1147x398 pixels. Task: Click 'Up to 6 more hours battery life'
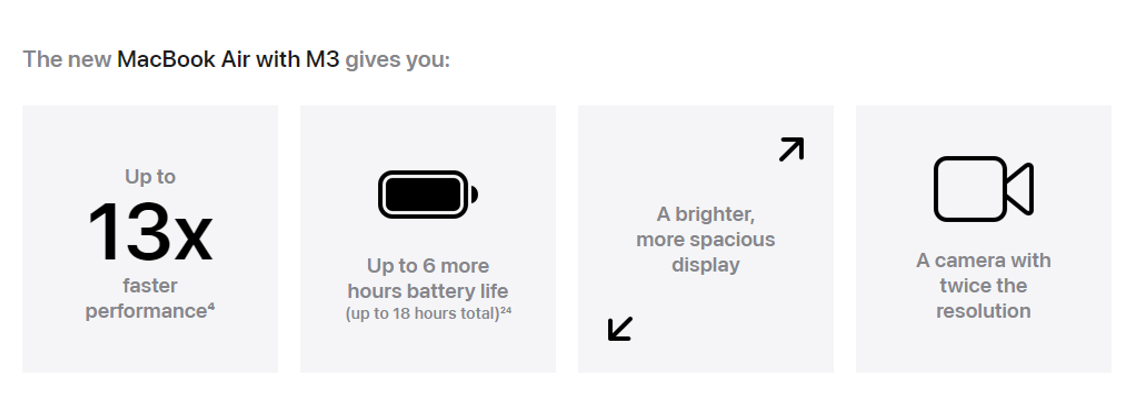click(428, 278)
